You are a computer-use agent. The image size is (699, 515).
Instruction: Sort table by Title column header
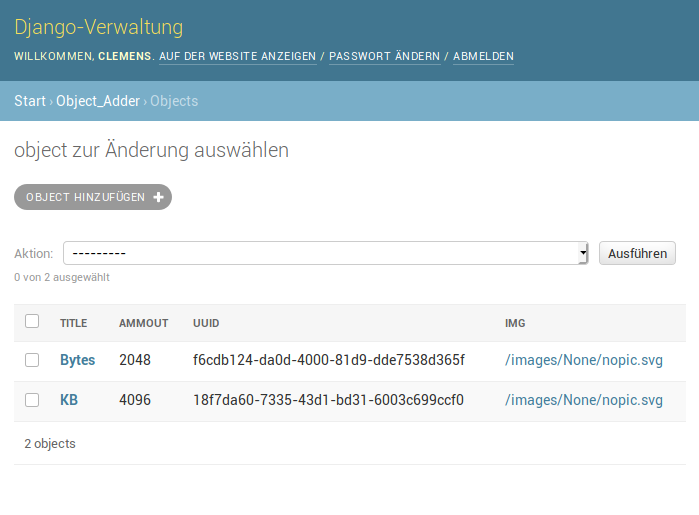73,323
